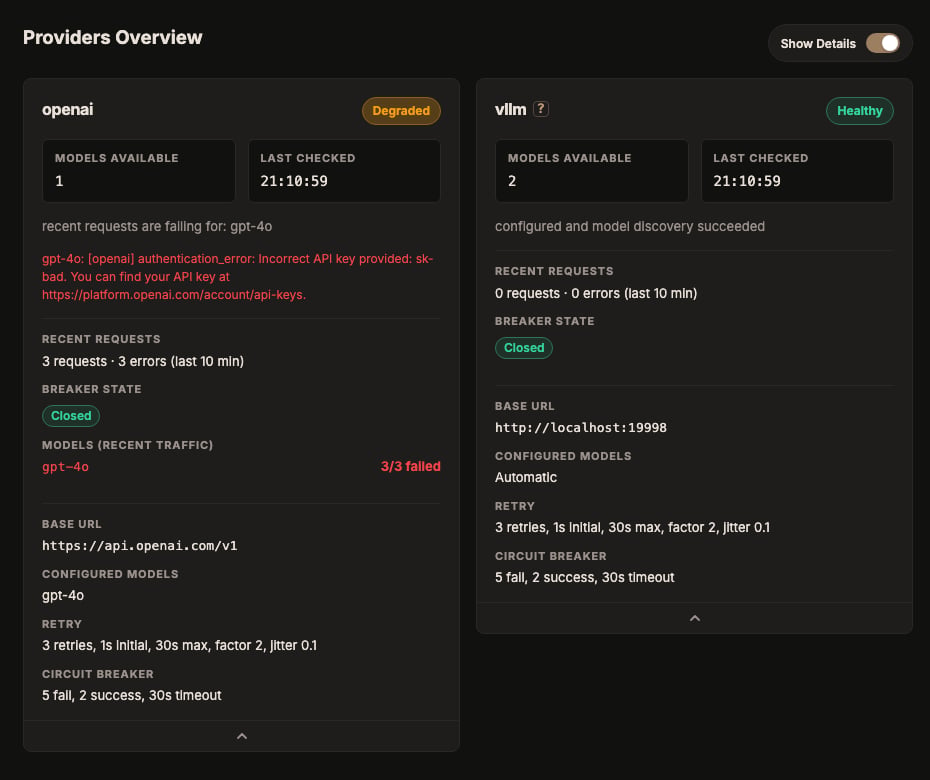Collapse the vllm card with bottom chevron
Image resolution: width=930 pixels, height=780 pixels.
point(695,618)
